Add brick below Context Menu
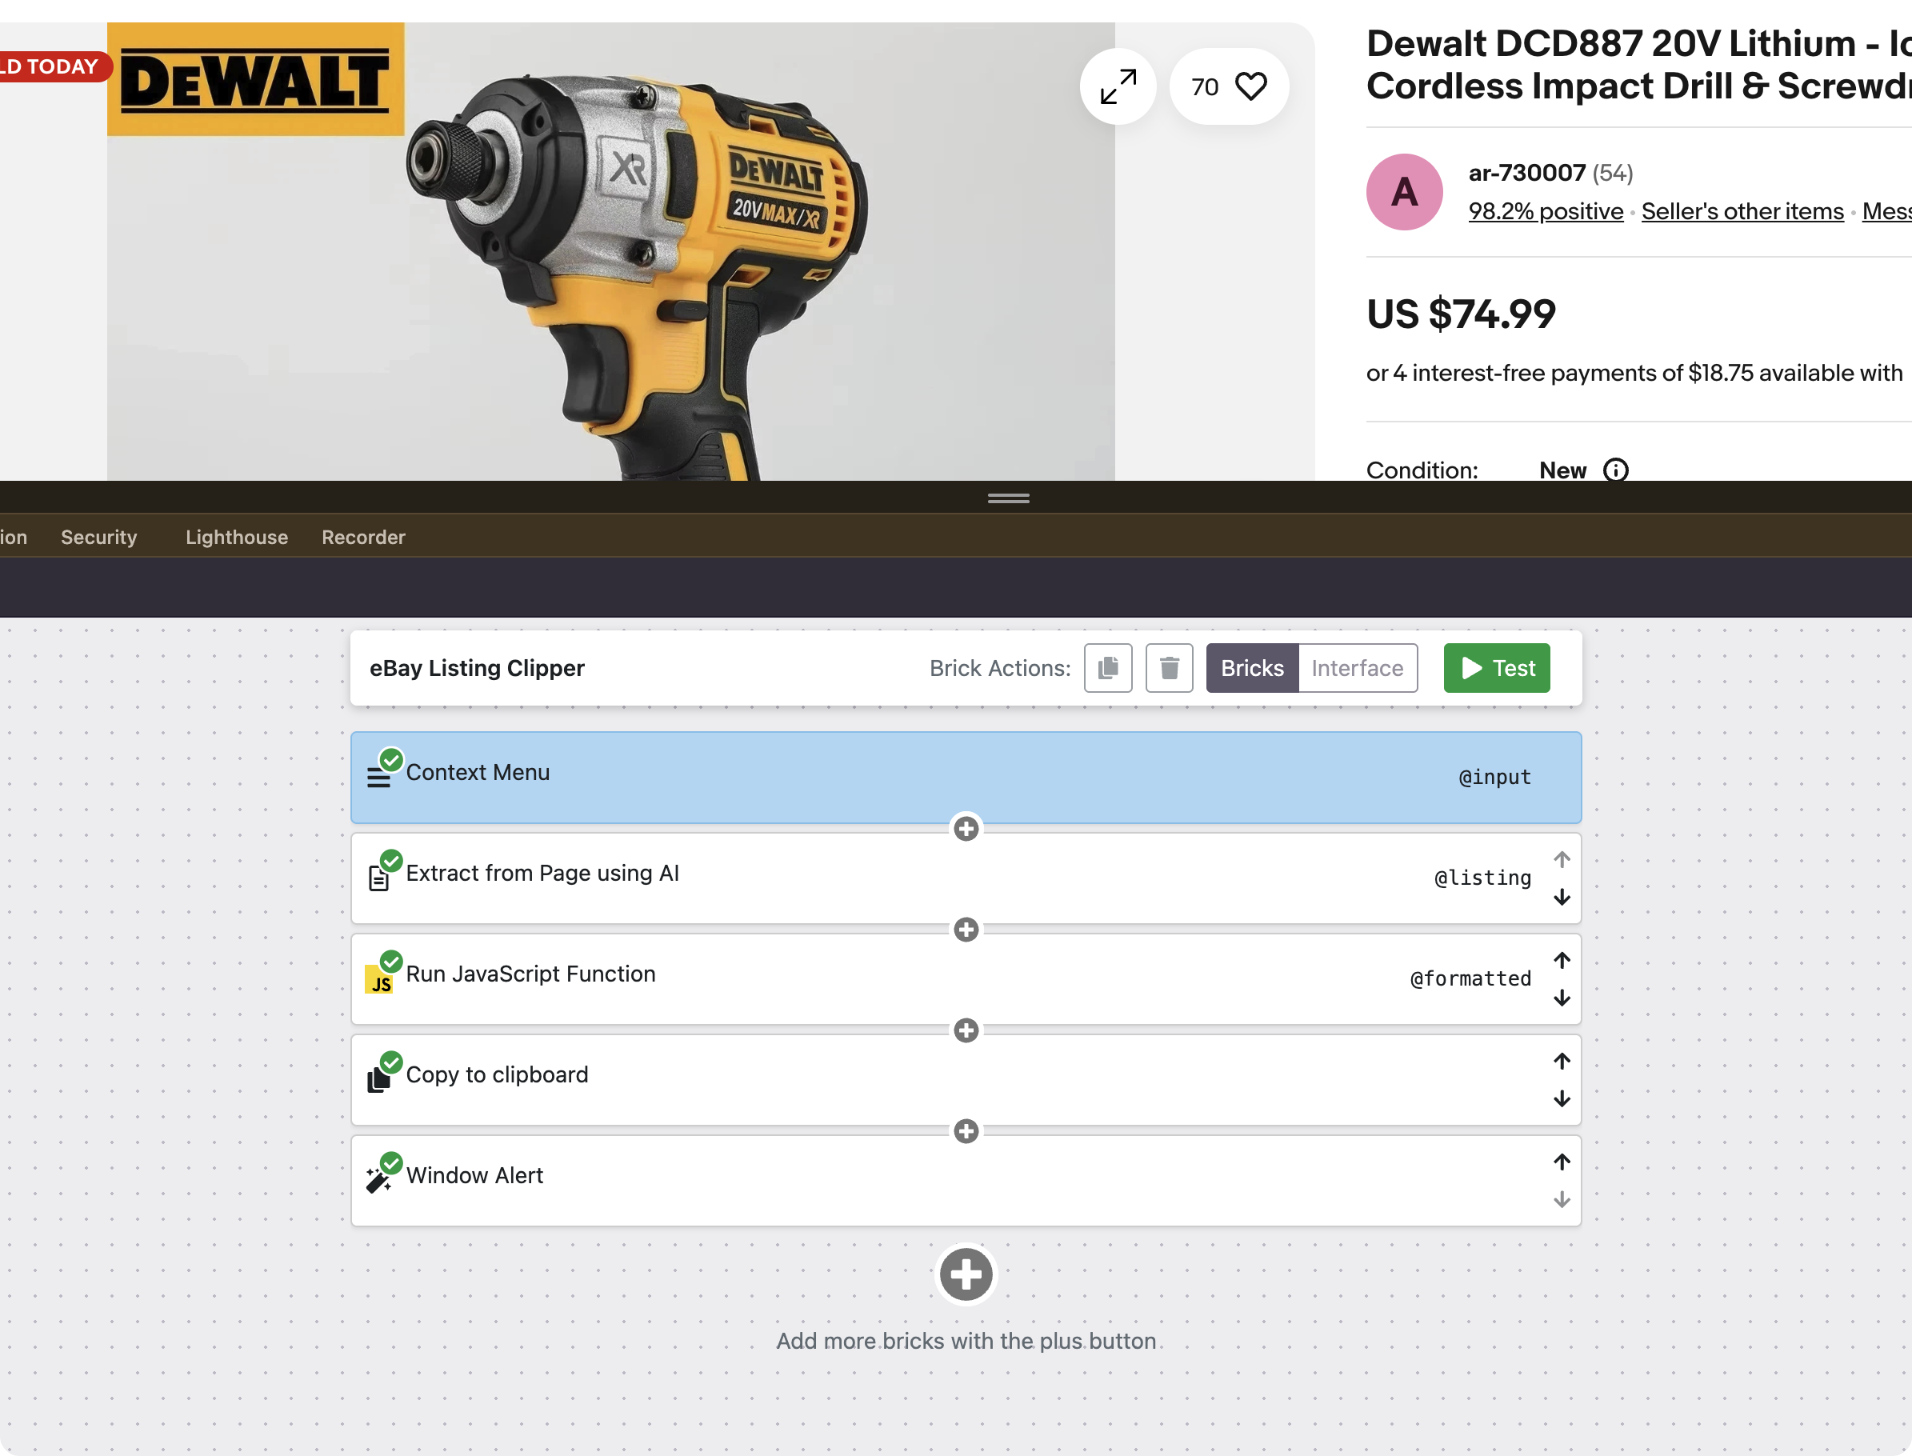This screenshot has height=1456, width=1912. point(966,829)
